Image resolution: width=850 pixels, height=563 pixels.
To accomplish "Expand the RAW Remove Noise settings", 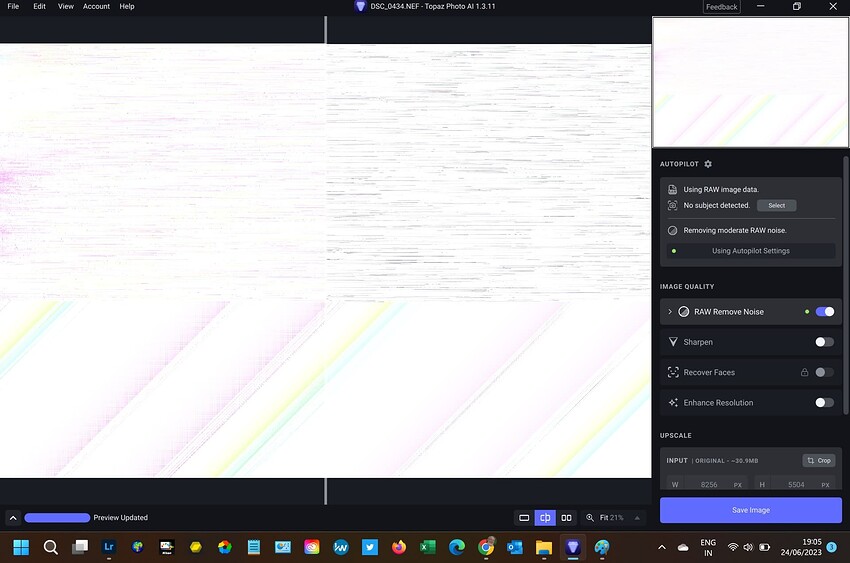I will pos(670,312).
